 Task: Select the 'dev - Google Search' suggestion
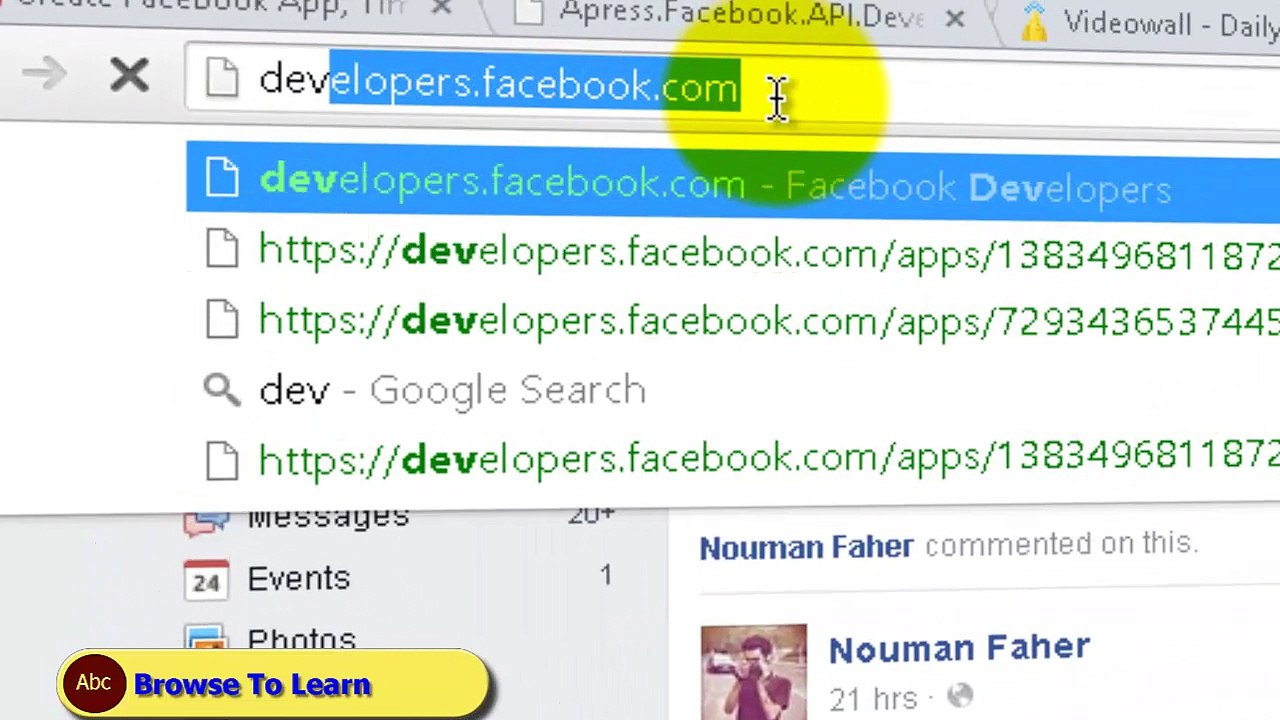[x=733, y=389]
